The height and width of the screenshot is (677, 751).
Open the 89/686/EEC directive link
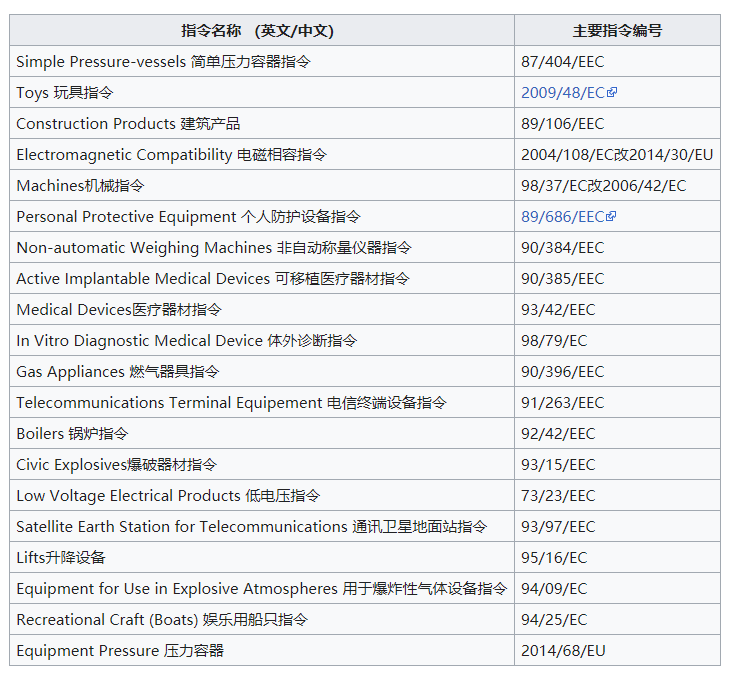coord(562,217)
